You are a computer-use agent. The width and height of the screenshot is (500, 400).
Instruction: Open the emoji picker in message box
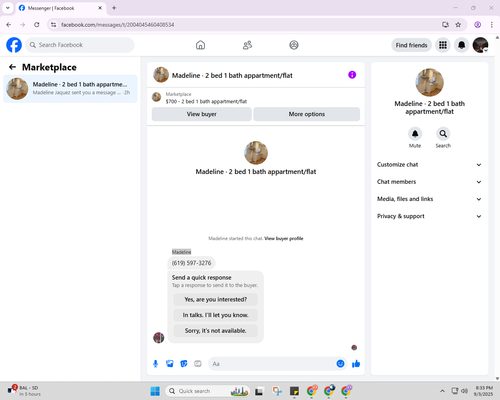pos(340,364)
